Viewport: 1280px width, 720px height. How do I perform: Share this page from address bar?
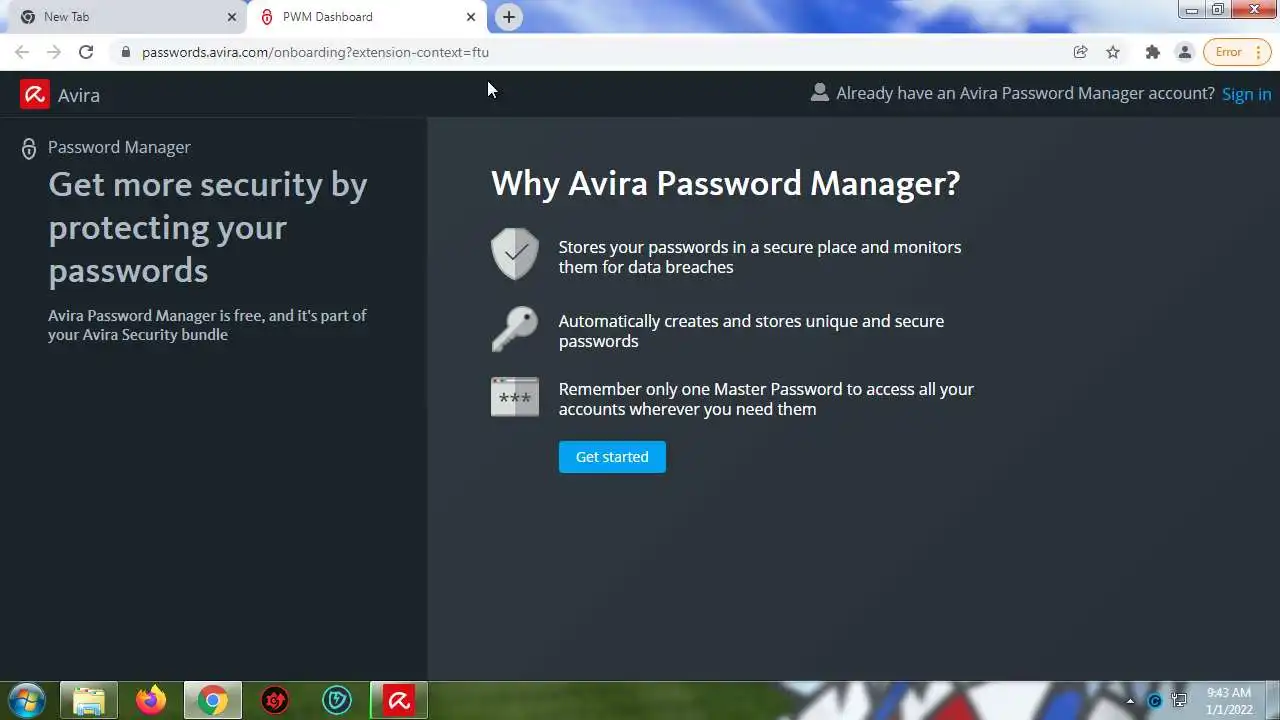point(1080,52)
